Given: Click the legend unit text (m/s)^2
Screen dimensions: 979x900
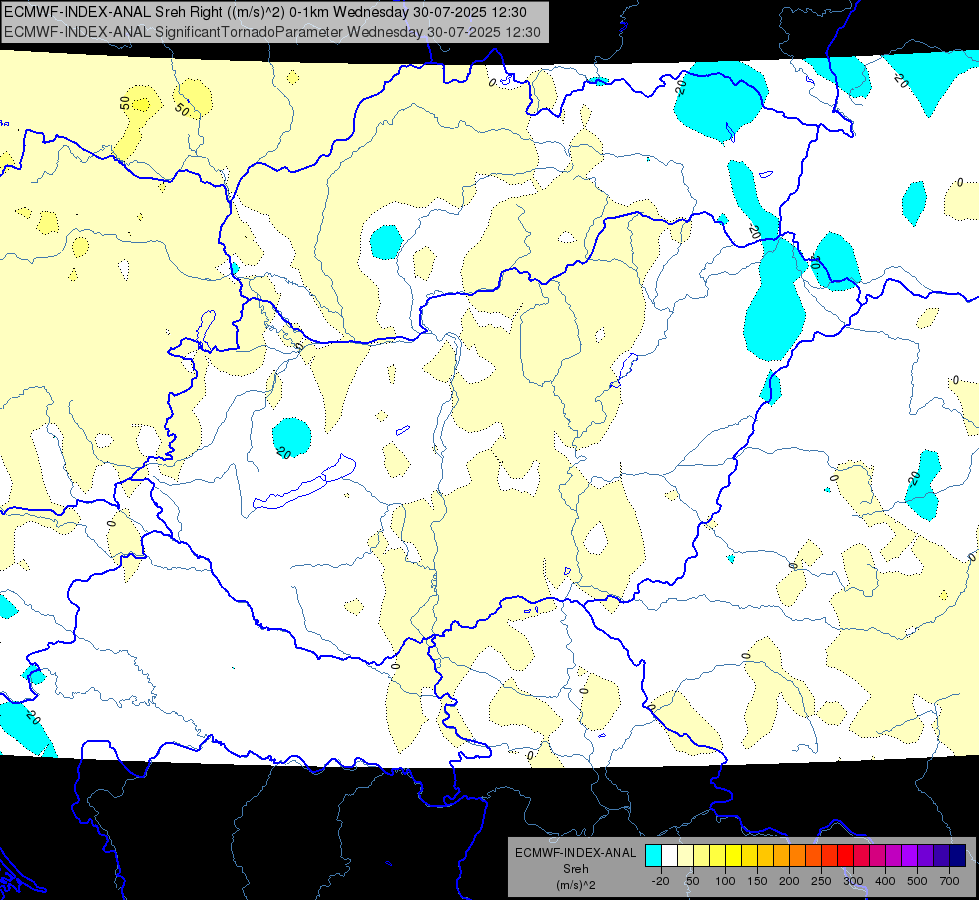Looking at the screenshot, I should click(576, 885).
